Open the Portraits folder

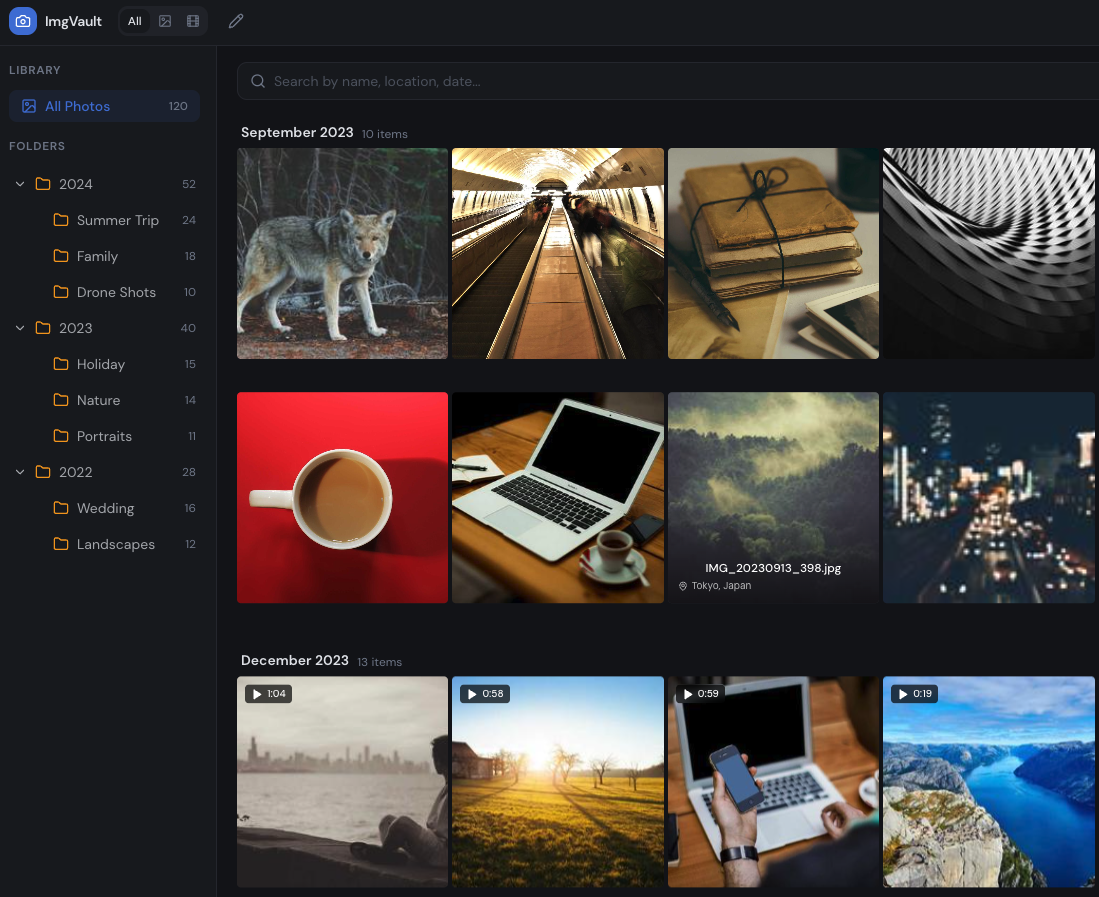[x=104, y=436]
